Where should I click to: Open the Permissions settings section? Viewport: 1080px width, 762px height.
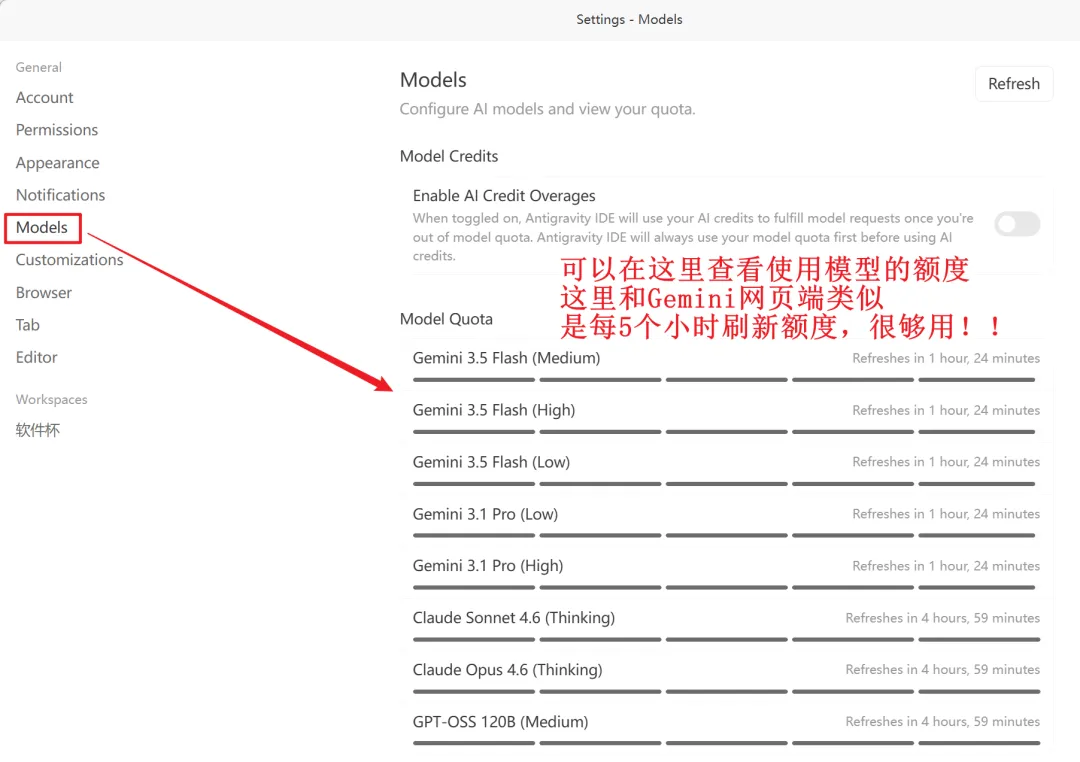pos(56,130)
